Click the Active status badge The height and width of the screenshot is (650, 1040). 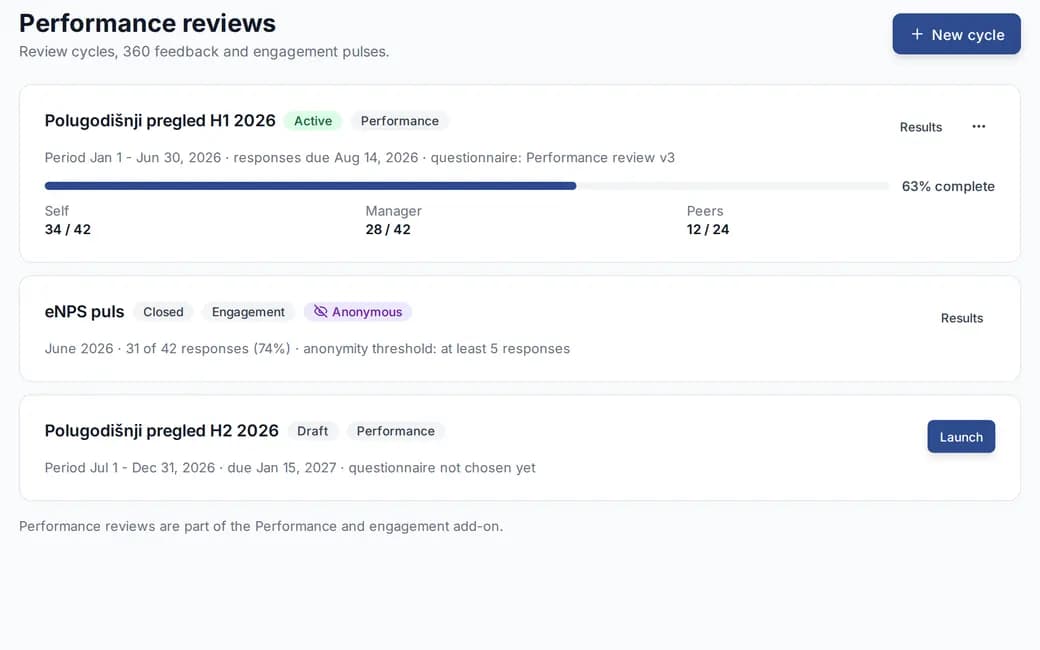pos(313,121)
